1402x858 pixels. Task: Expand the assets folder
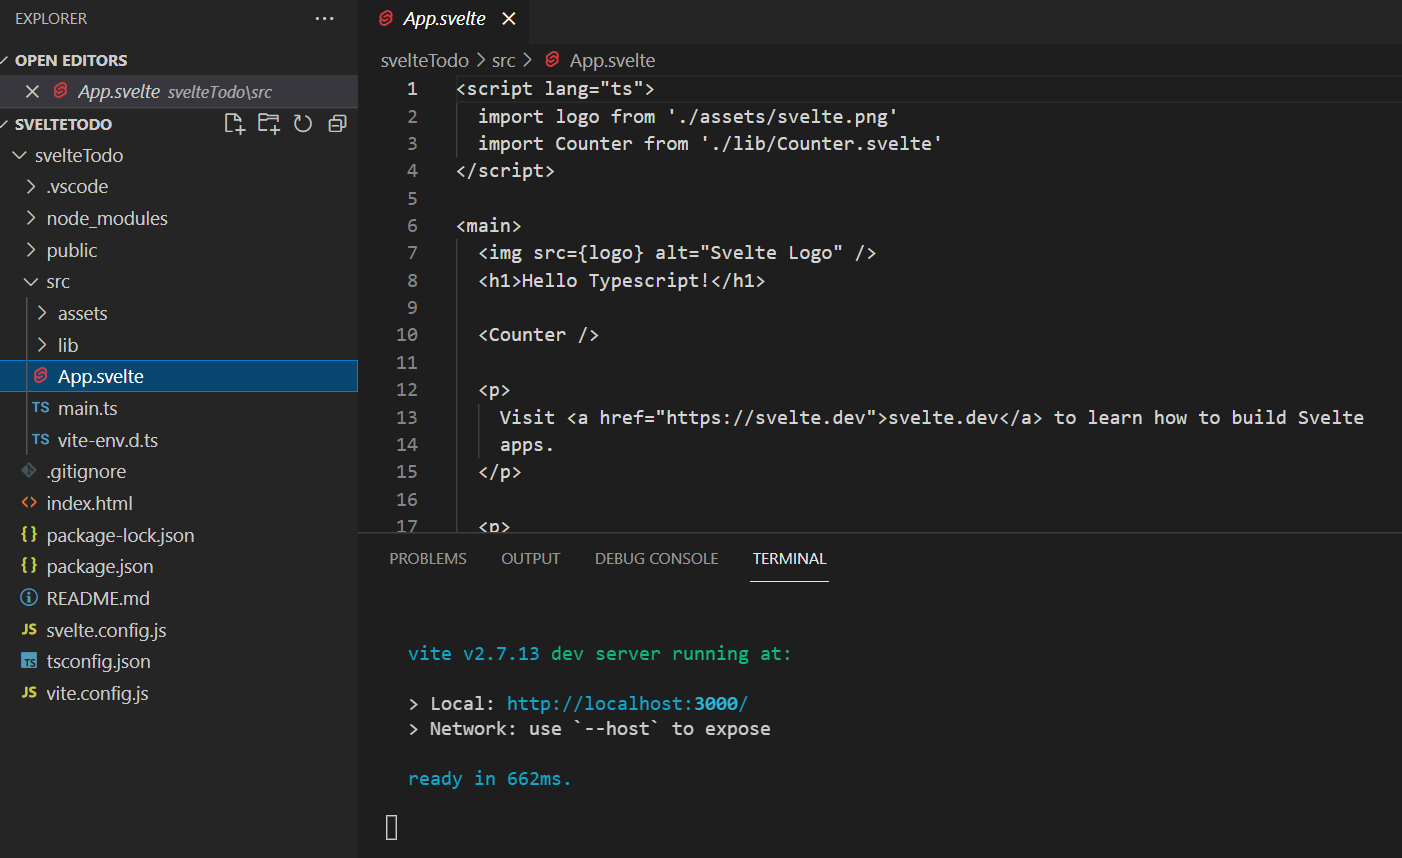(x=42, y=313)
